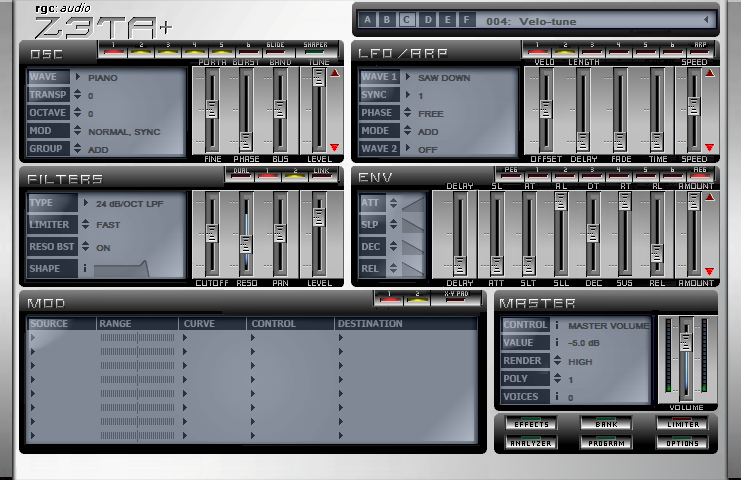Open preset list arrow beside Velo-tune

coord(706,20)
